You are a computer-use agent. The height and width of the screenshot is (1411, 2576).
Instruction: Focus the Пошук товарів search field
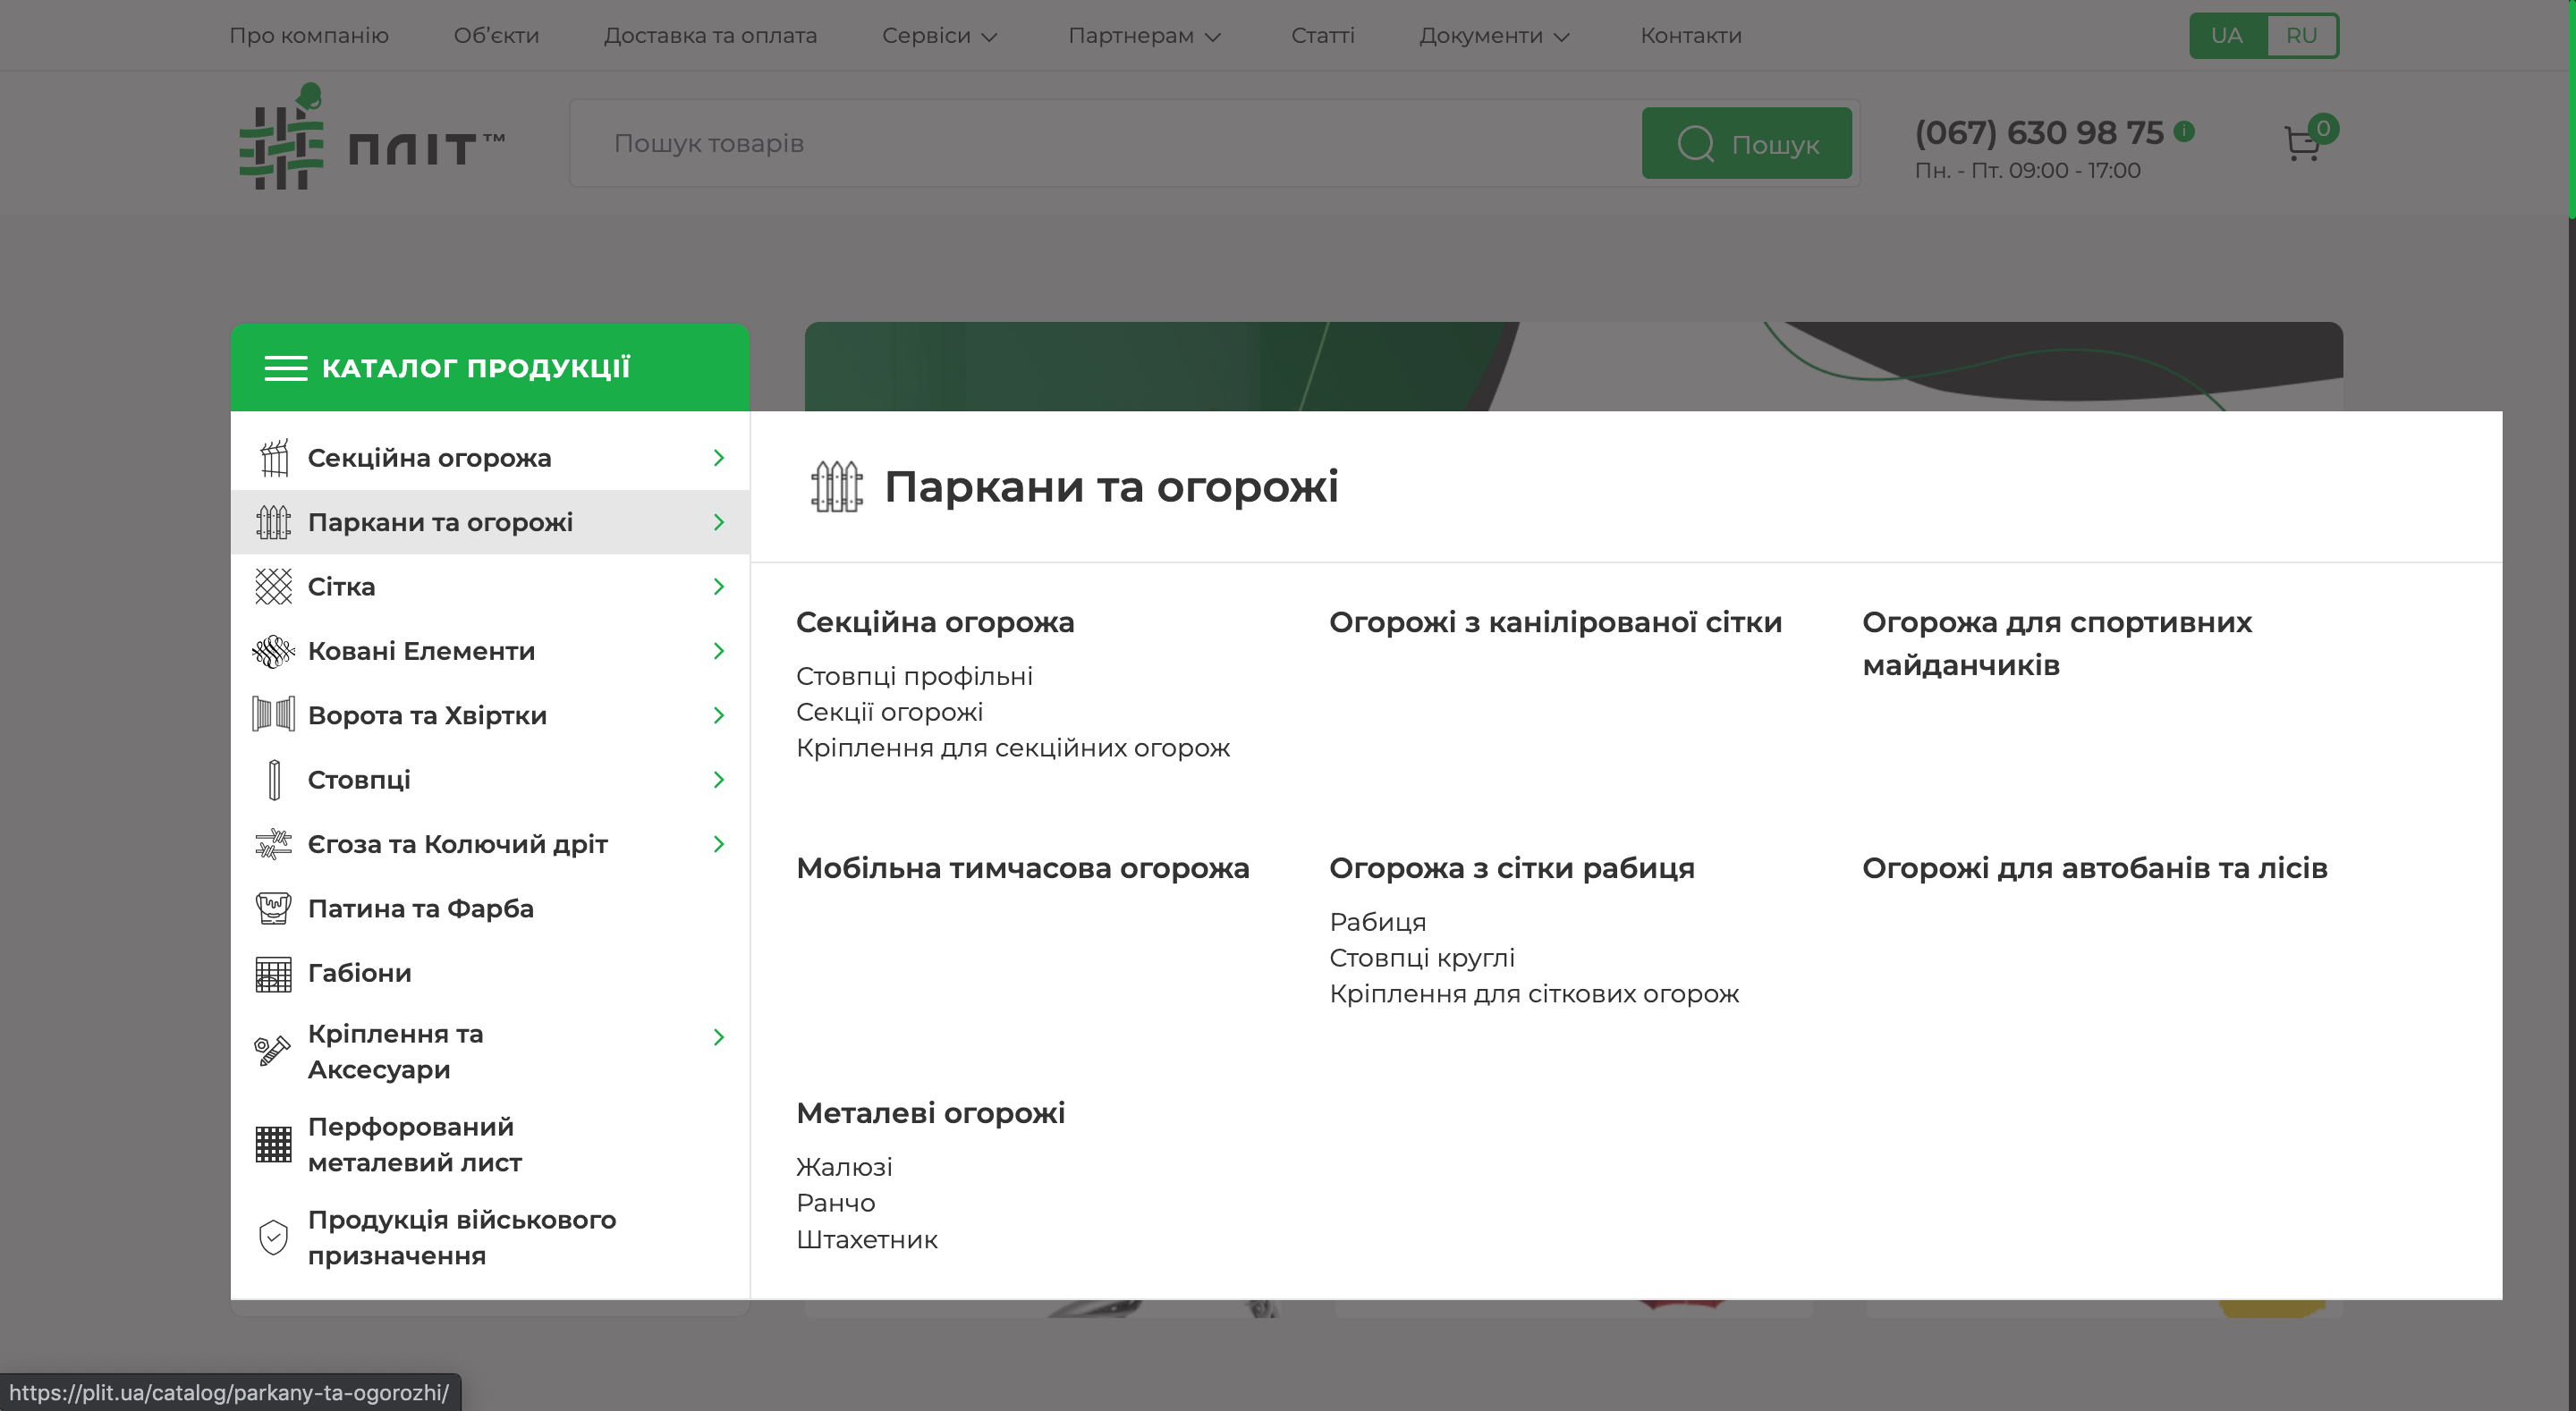coord(1105,143)
